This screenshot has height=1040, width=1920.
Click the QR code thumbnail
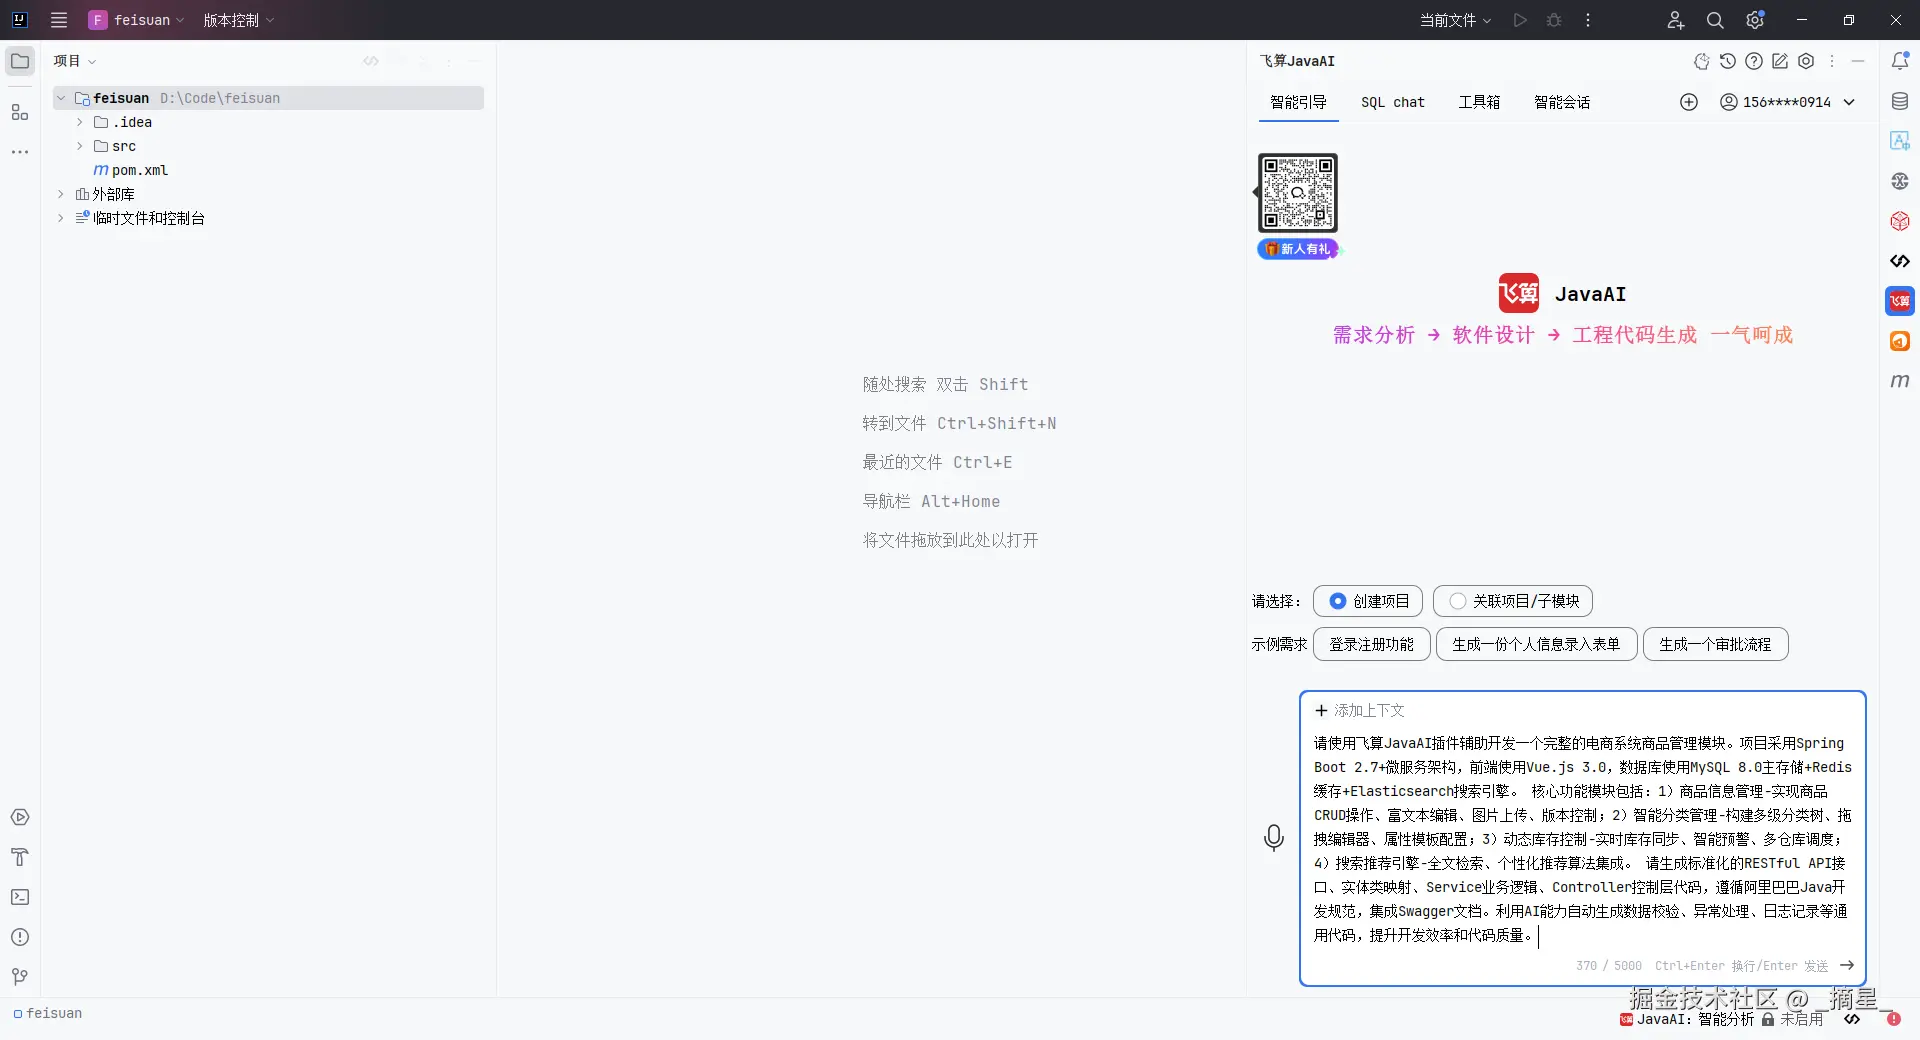click(1298, 193)
